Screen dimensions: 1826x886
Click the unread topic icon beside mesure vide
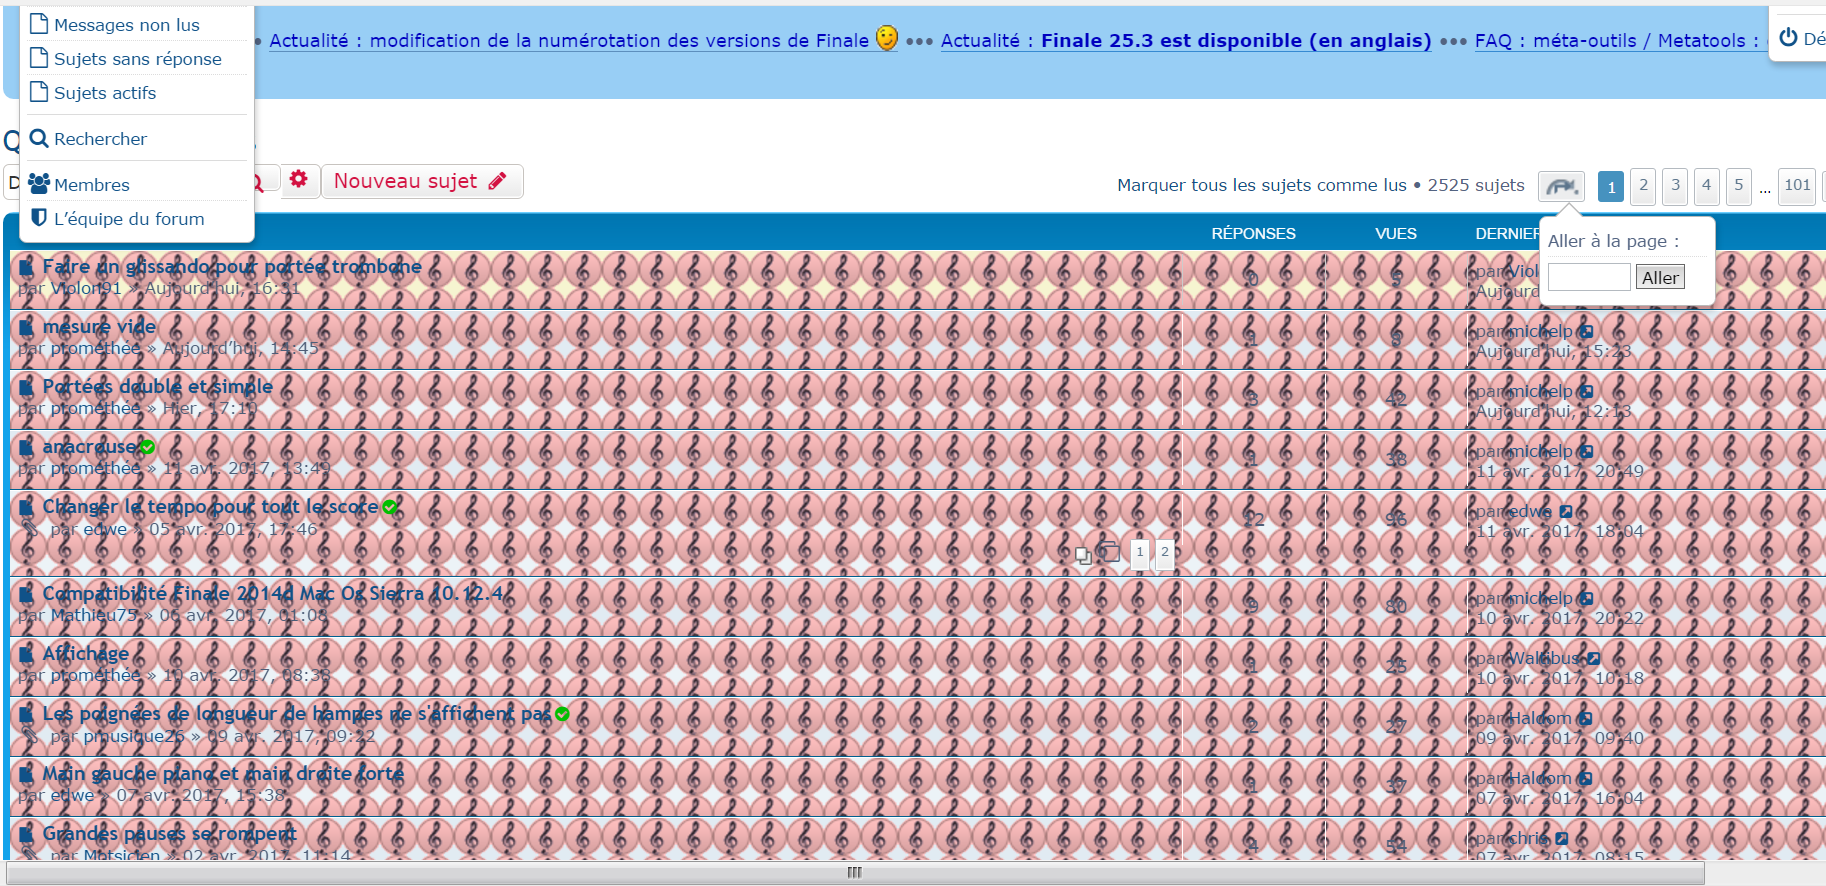pyautogui.click(x=26, y=327)
